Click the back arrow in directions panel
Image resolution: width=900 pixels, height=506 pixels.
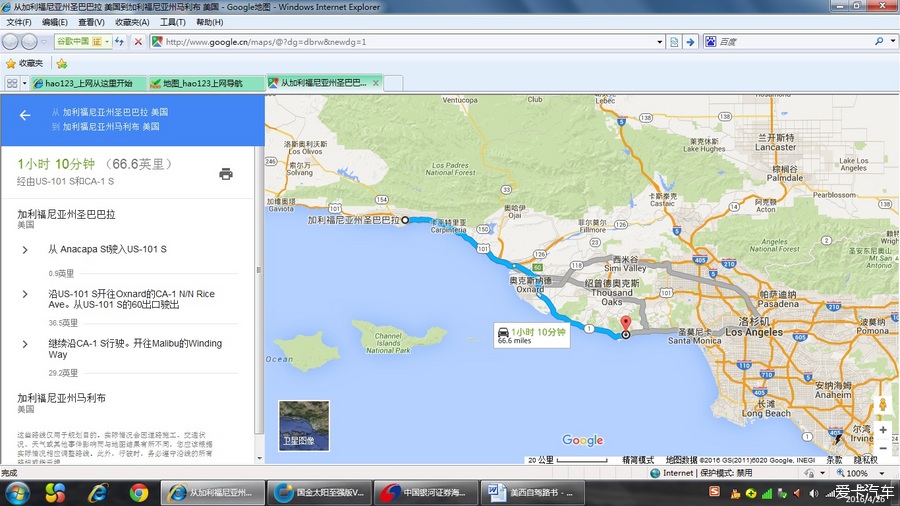25,116
